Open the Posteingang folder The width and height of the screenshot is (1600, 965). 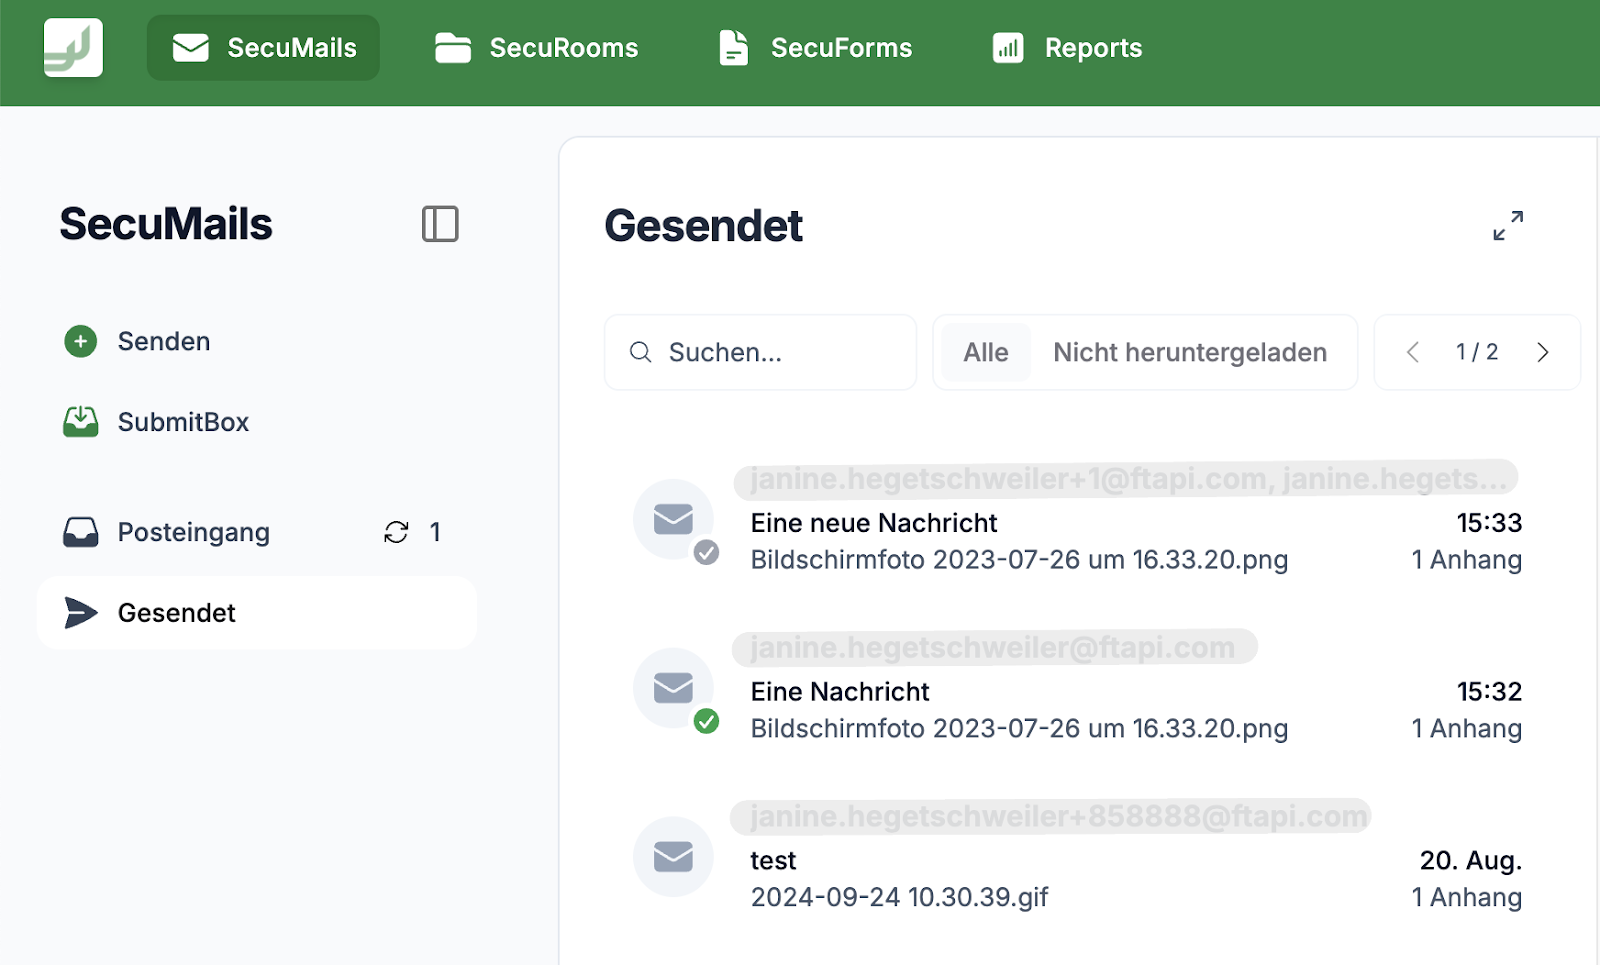194,532
